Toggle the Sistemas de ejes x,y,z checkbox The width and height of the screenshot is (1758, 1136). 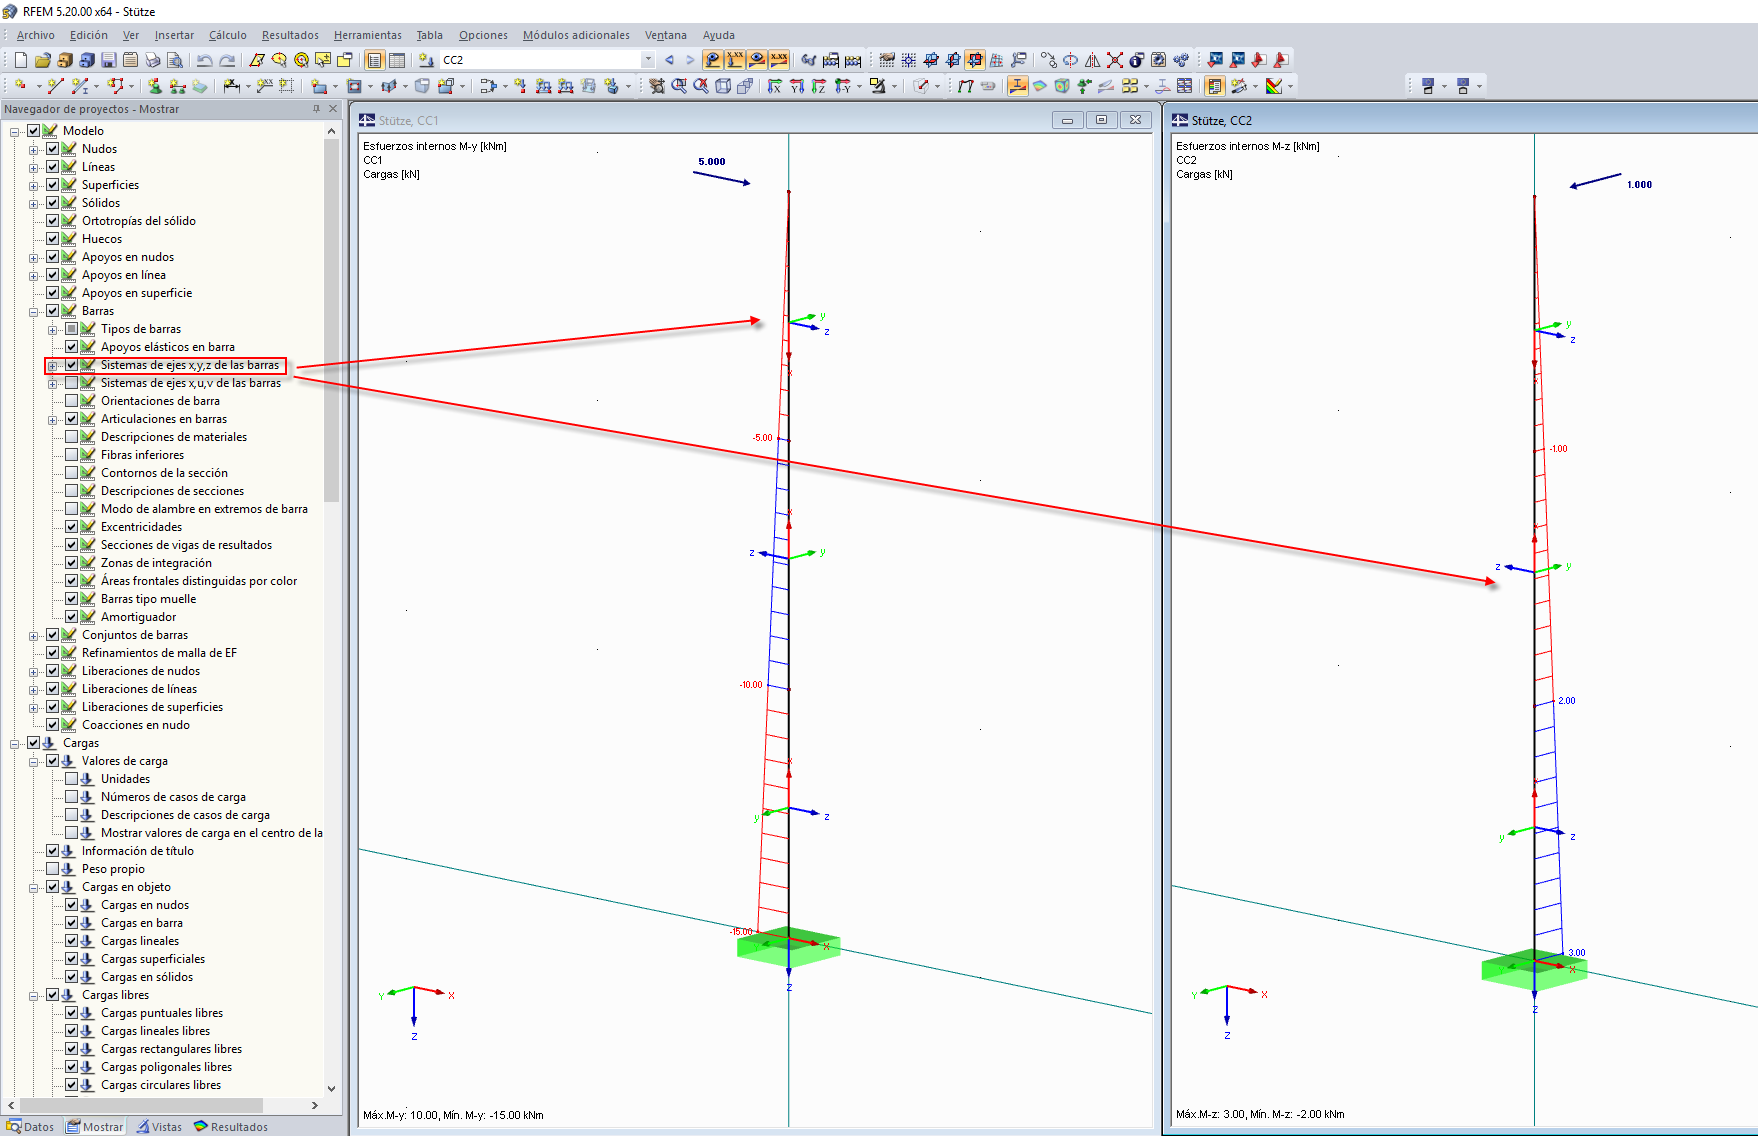pyautogui.click(x=72, y=365)
